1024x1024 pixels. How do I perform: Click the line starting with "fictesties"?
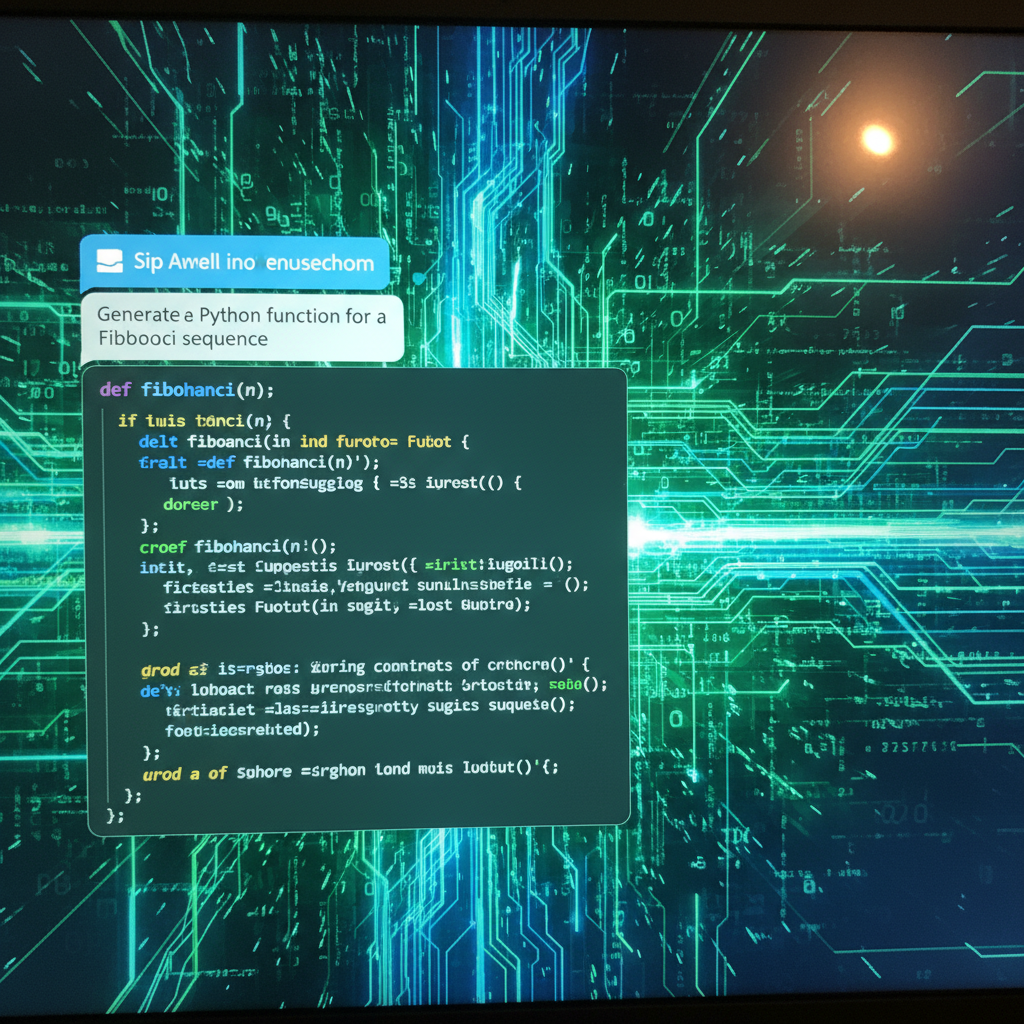click(x=375, y=585)
